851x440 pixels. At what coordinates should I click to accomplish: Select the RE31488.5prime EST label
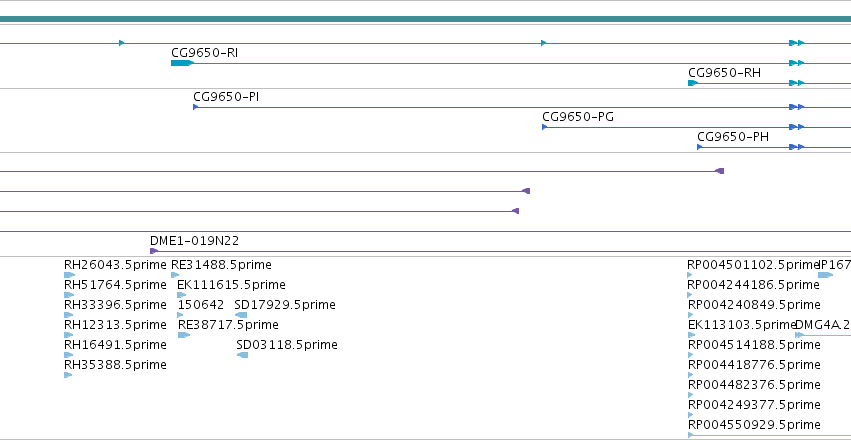point(221,265)
